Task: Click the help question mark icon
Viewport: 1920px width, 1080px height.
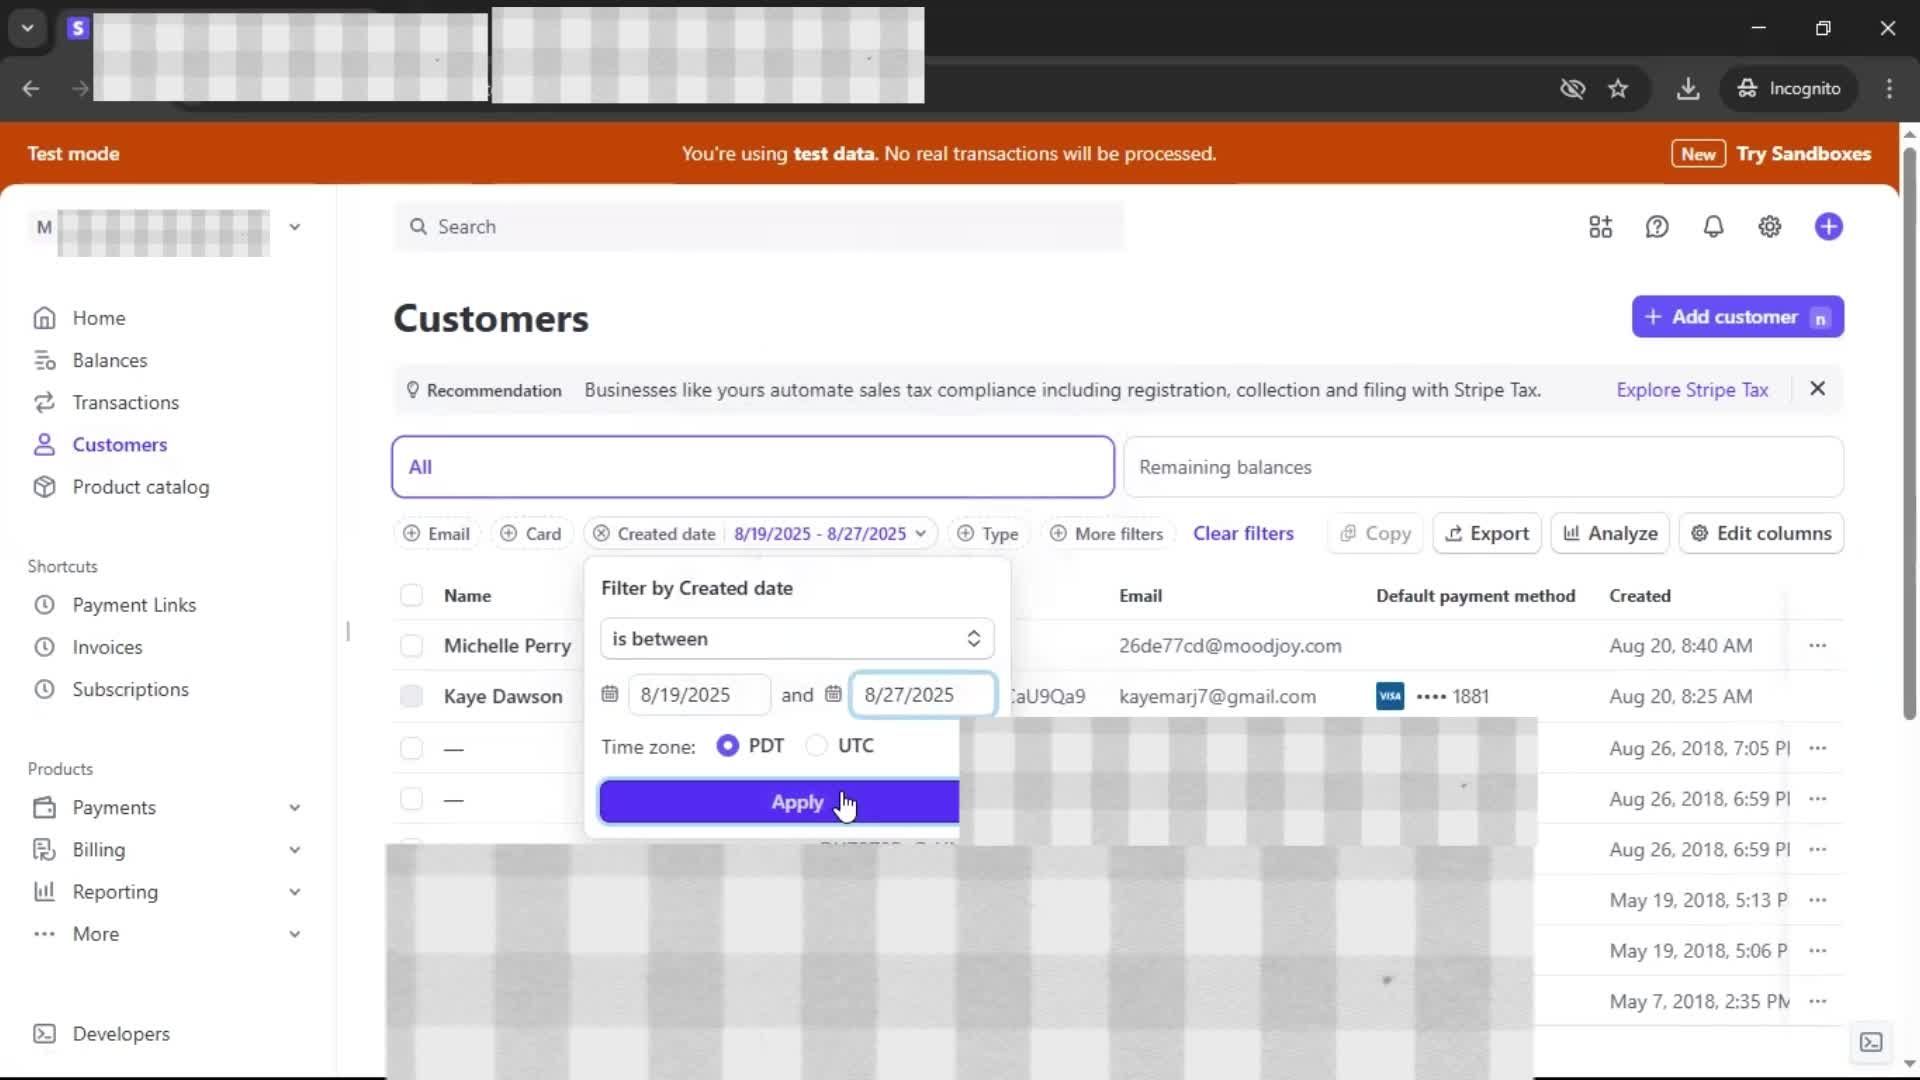Action: point(1657,227)
